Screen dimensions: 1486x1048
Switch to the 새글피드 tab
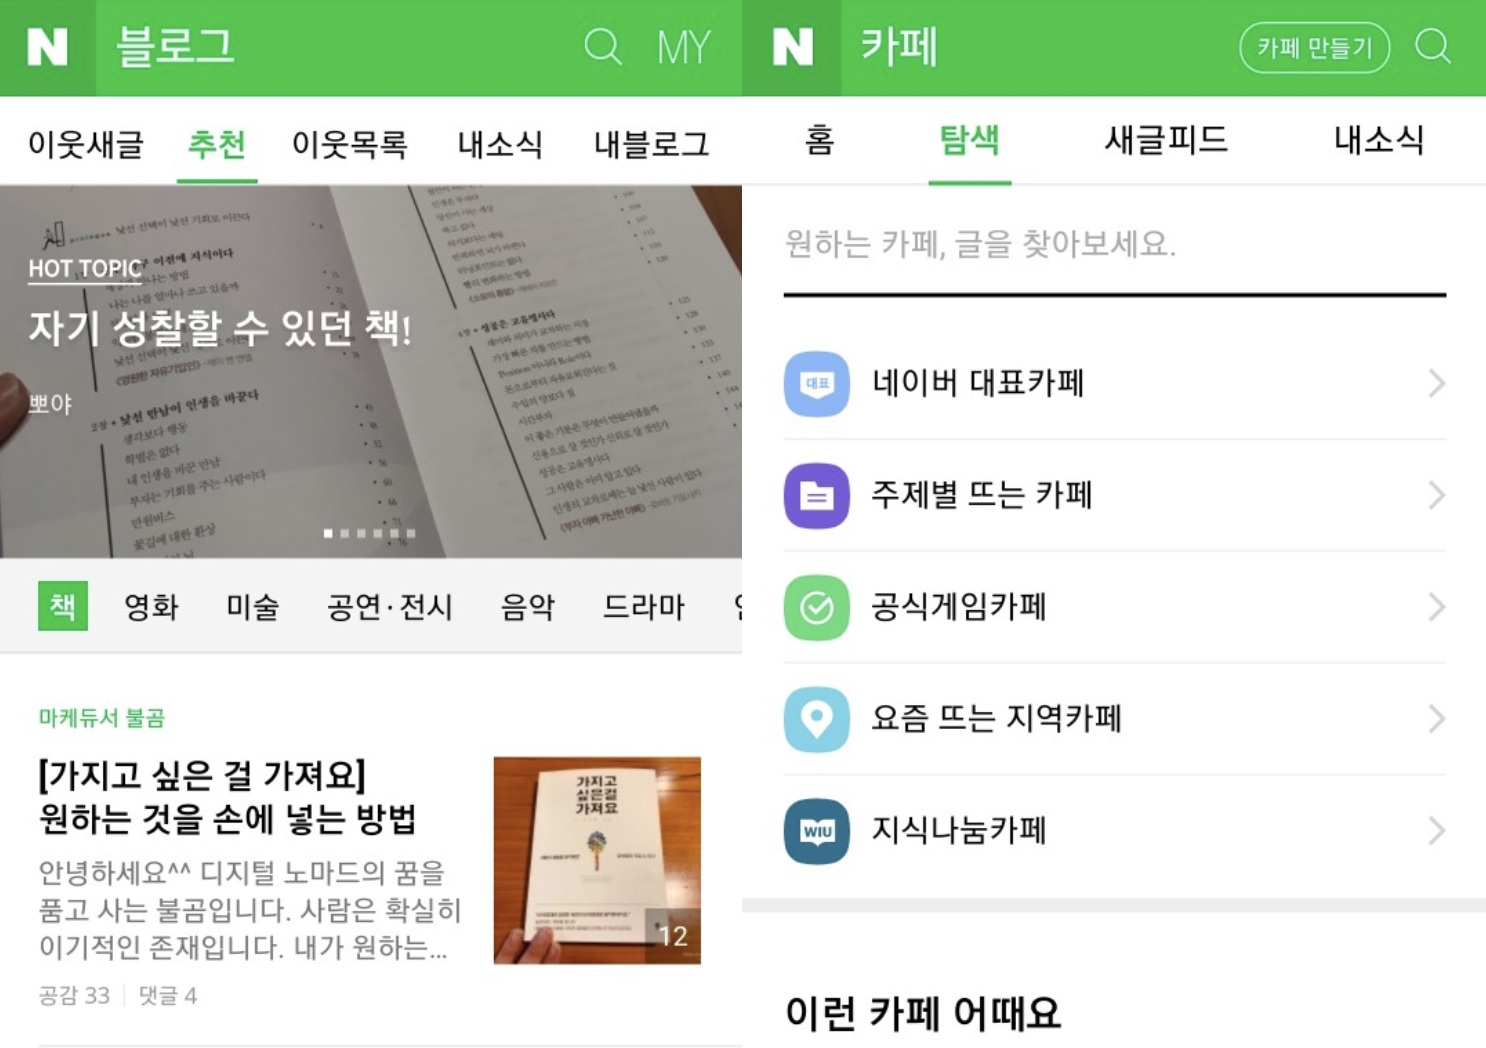pos(1166,140)
